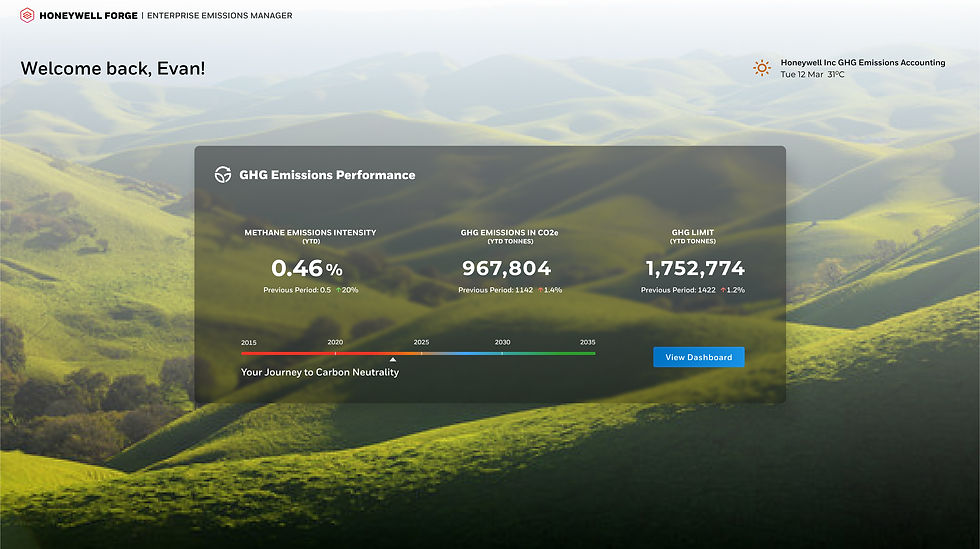The image size is (980, 549).
Task: Click the GHG Limit heading
Action: pos(692,233)
